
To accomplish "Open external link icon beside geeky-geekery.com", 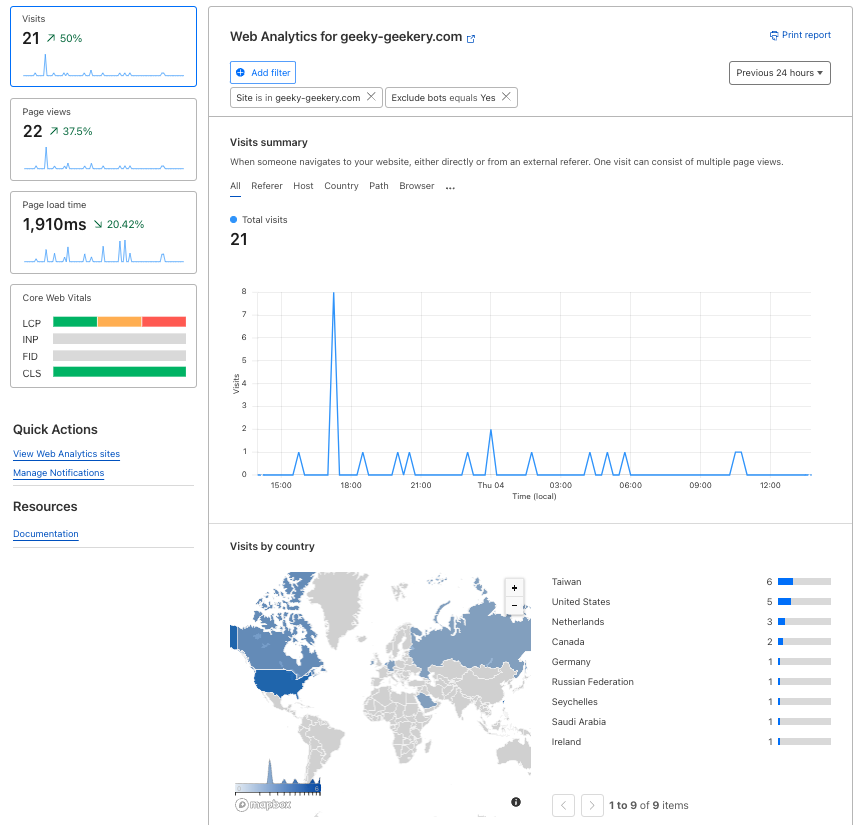I will (471, 38).
